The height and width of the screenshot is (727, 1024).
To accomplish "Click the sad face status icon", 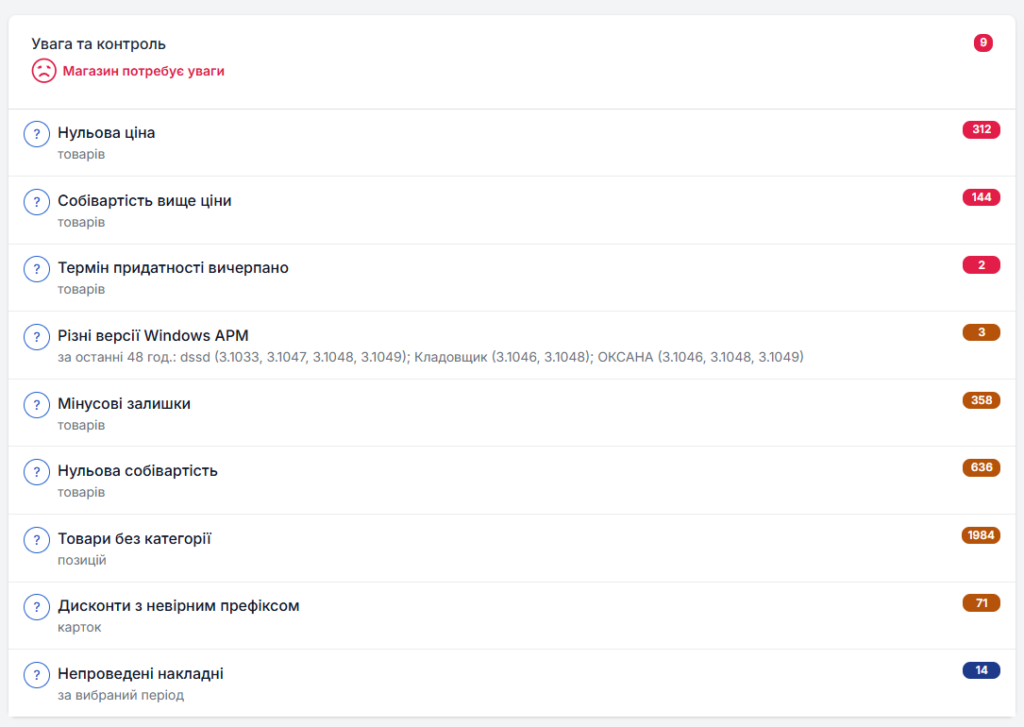I will [x=44, y=71].
